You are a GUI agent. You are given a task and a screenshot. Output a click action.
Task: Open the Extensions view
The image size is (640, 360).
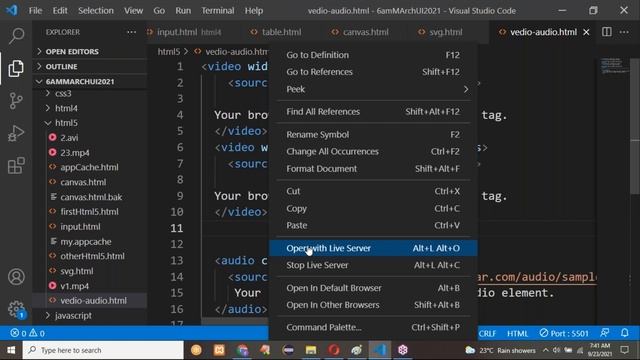click(x=16, y=165)
